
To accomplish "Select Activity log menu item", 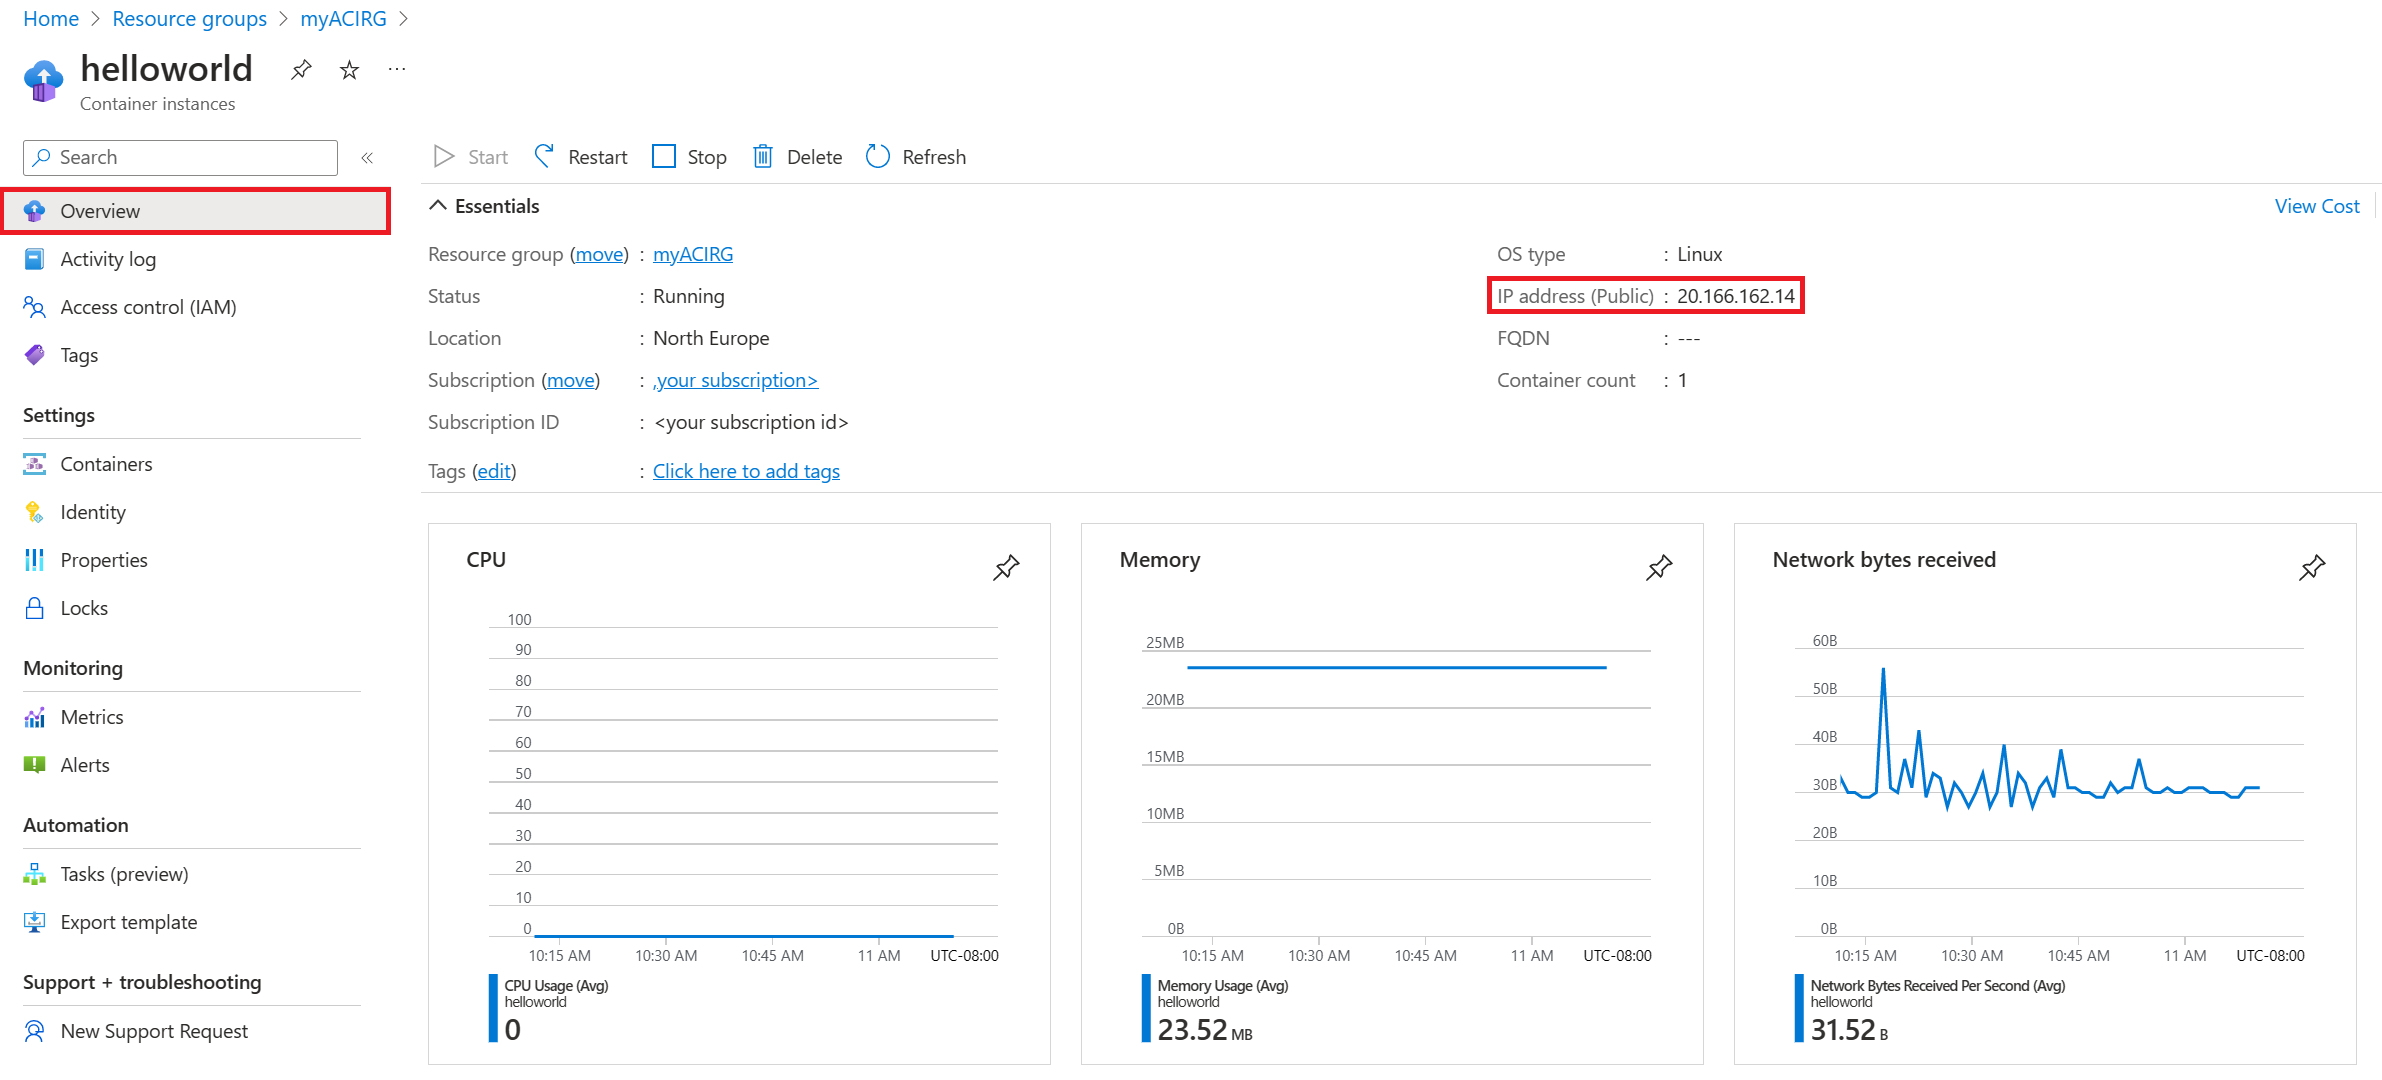I will [x=109, y=258].
